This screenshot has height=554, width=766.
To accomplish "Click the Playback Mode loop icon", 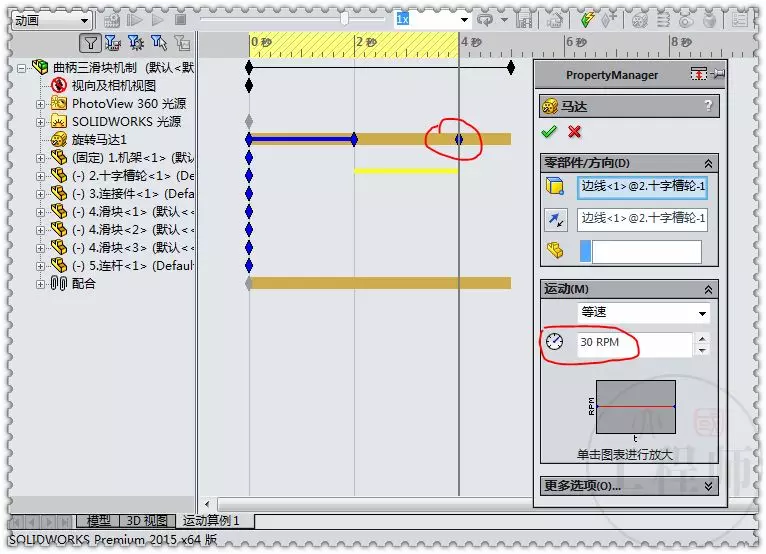I will coord(485,20).
